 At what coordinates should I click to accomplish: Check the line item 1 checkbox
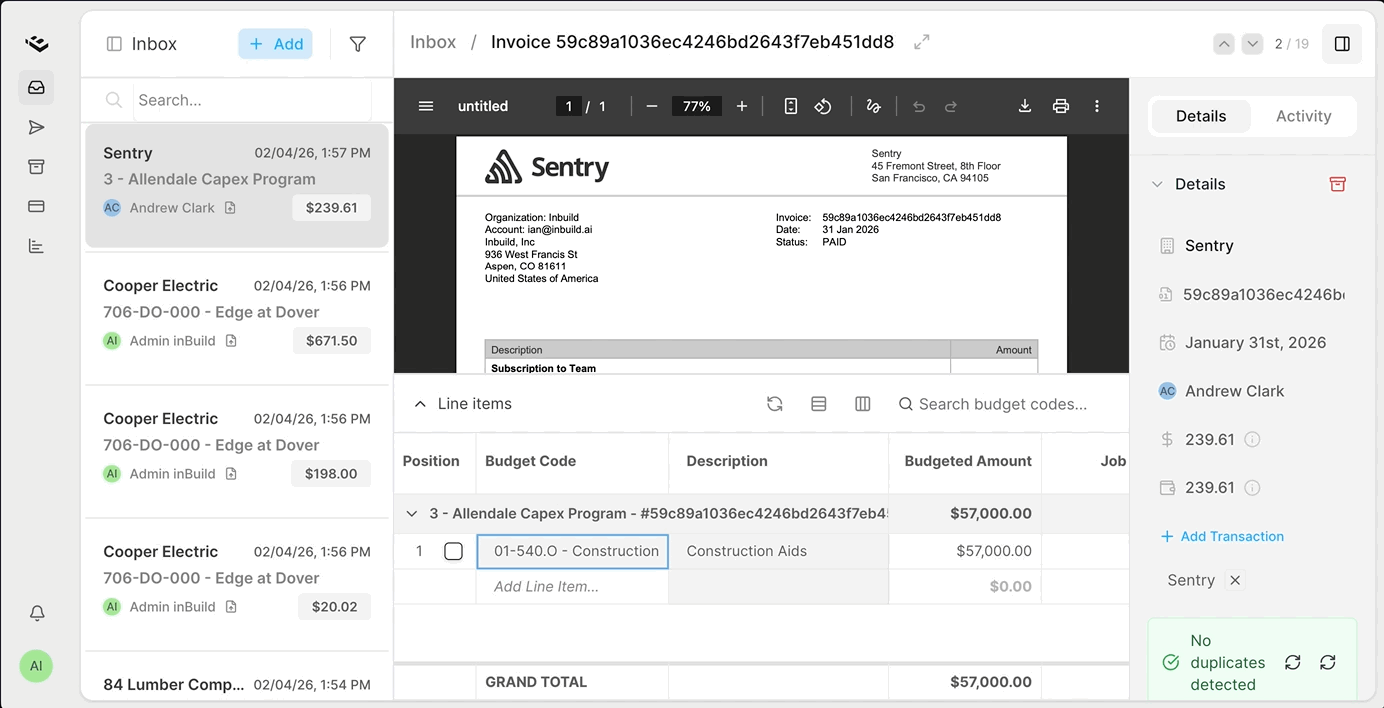point(453,551)
